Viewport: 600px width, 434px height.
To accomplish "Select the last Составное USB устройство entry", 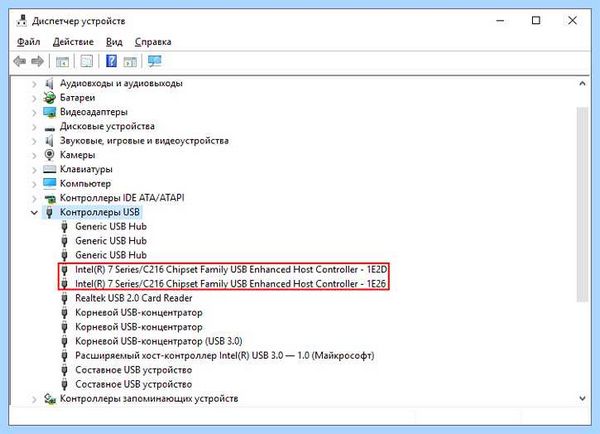I will [134, 384].
